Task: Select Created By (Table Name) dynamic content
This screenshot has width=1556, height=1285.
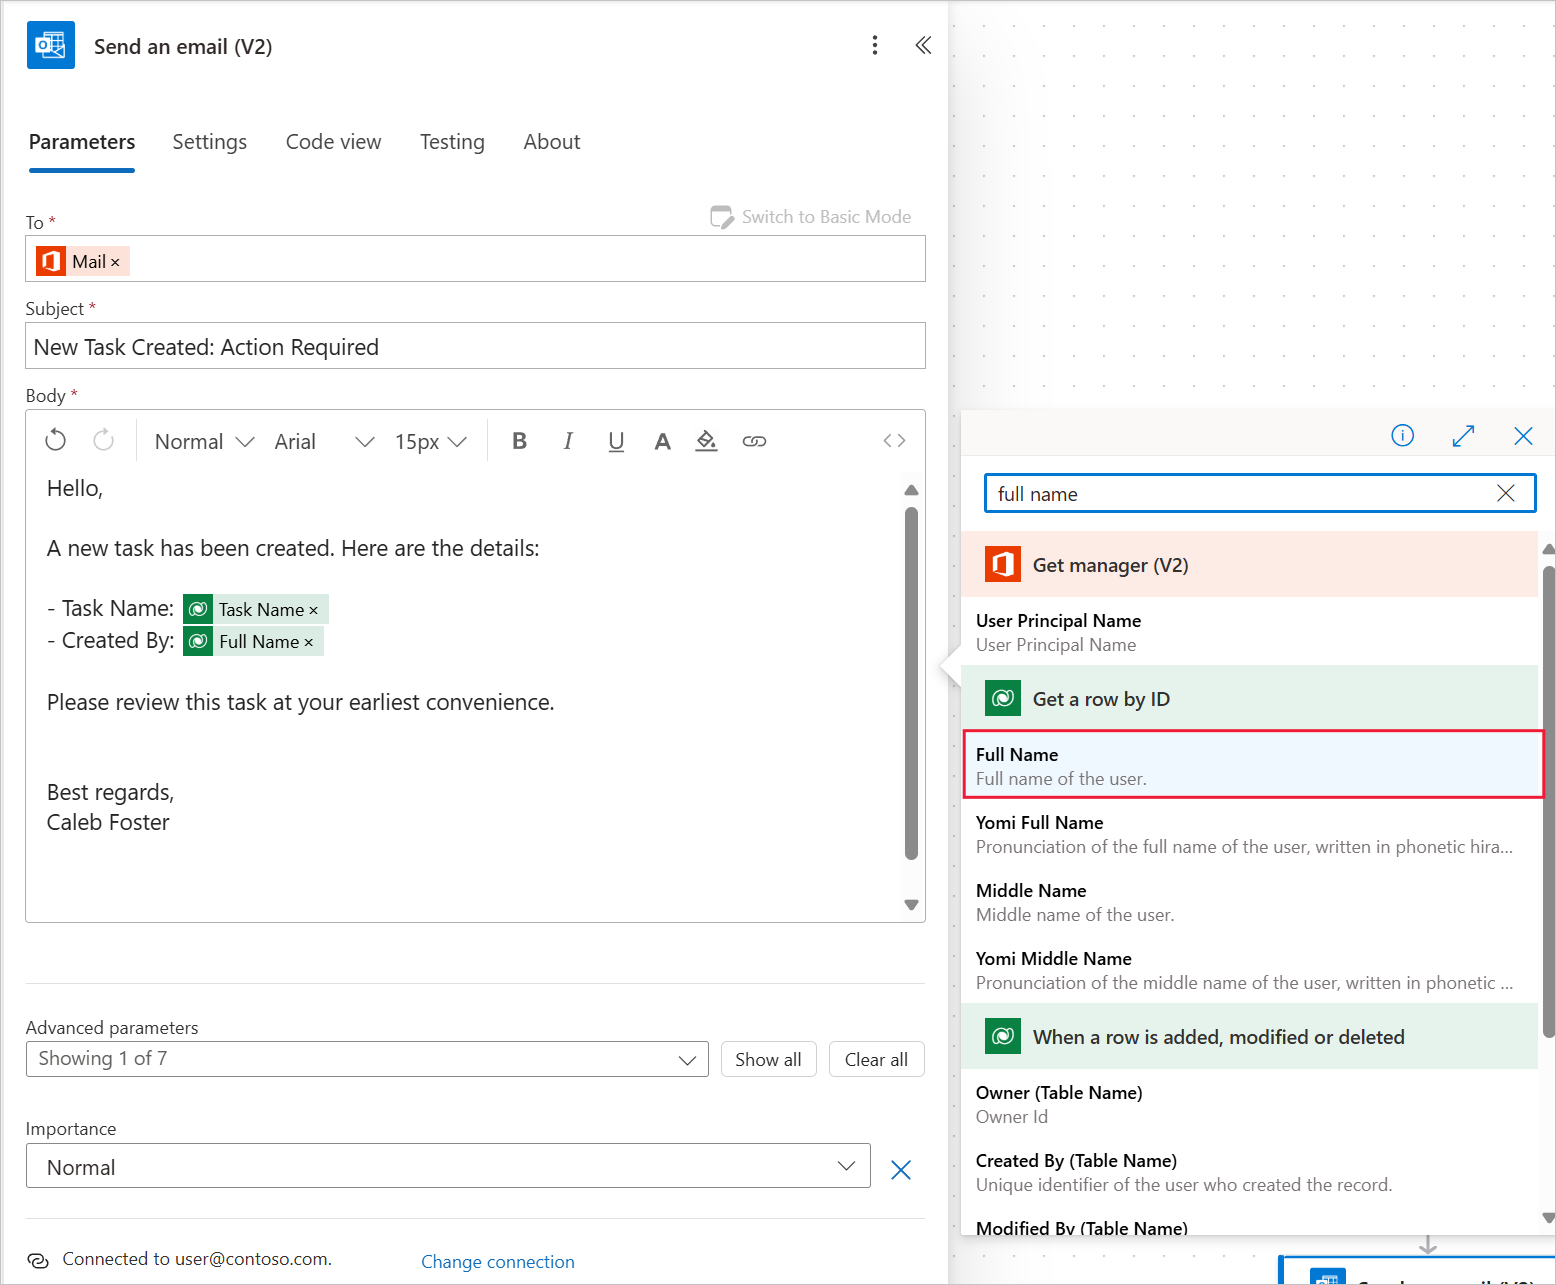Action: click(1250, 1171)
